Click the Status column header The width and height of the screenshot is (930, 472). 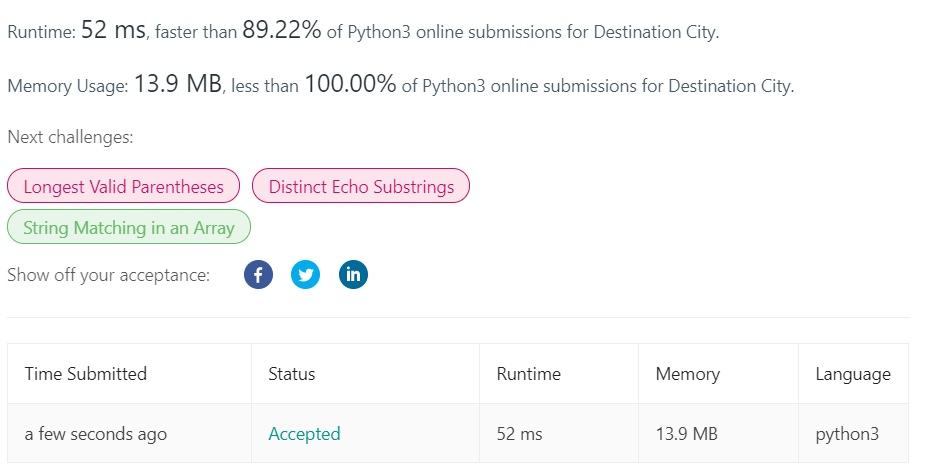292,374
